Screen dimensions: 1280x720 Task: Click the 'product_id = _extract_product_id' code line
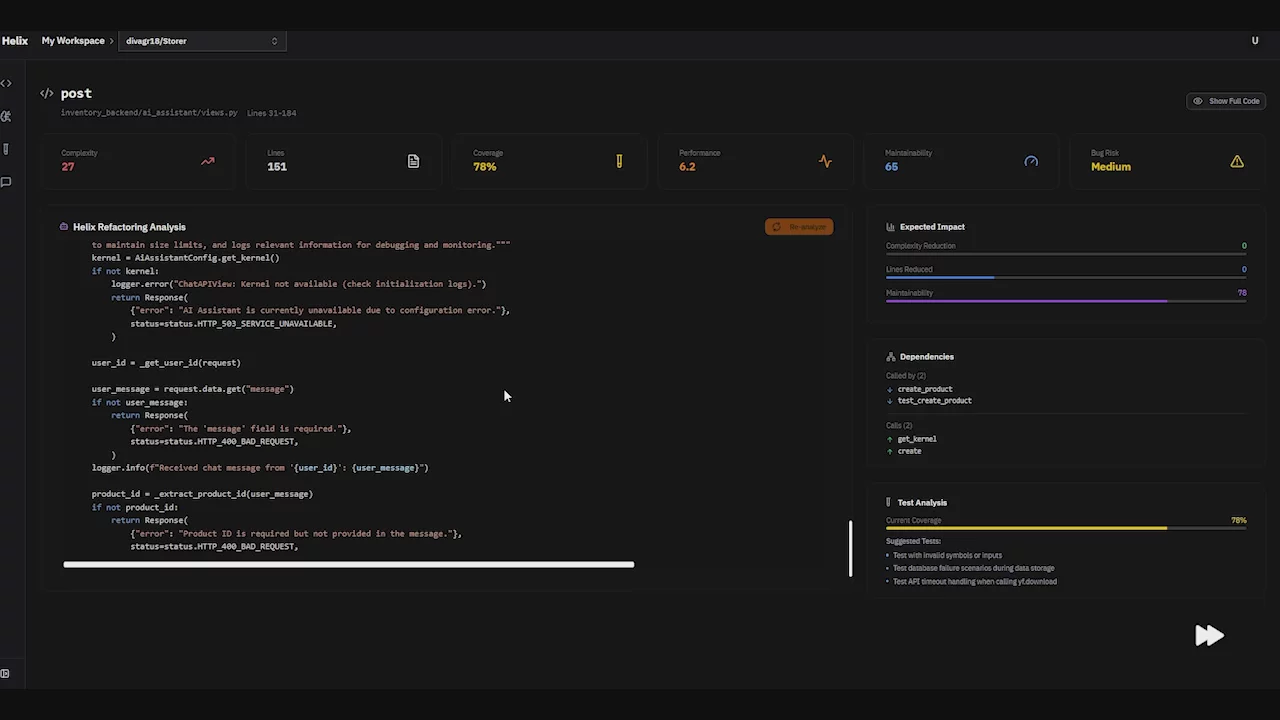click(202, 494)
